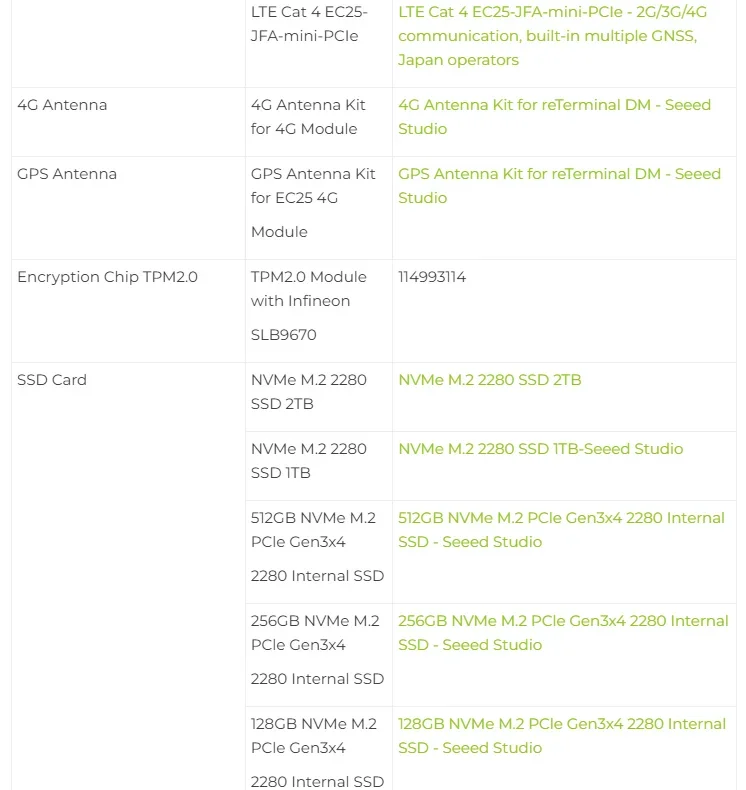Select the 'Encryption Chip TPM2.0' category label
This screenshot has height=790, width=746.
[107, 277]
